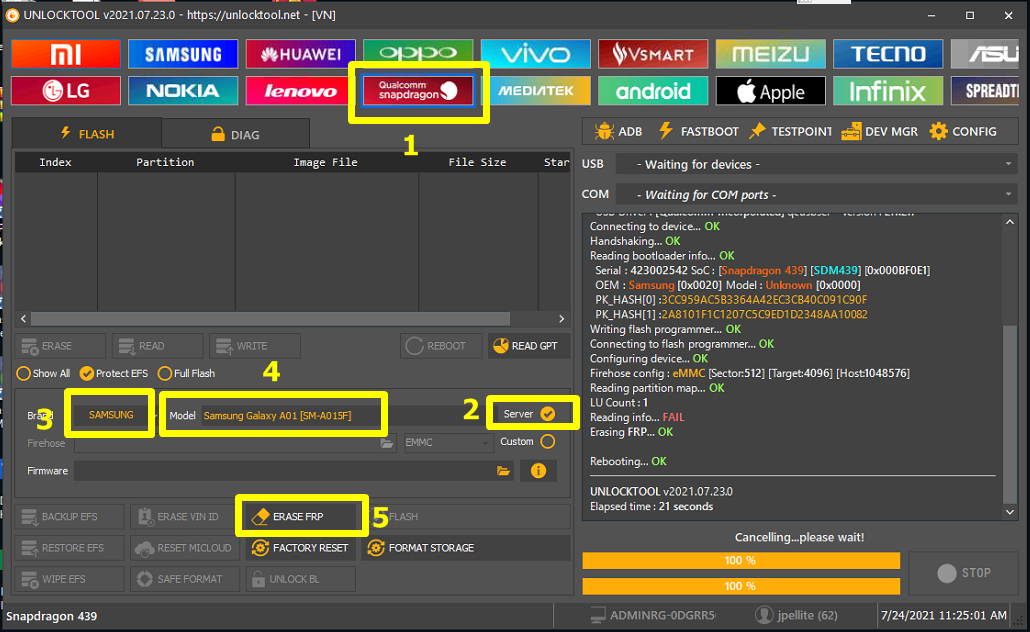
Task: Select the LG brand tile
Action: coord(66,91)
